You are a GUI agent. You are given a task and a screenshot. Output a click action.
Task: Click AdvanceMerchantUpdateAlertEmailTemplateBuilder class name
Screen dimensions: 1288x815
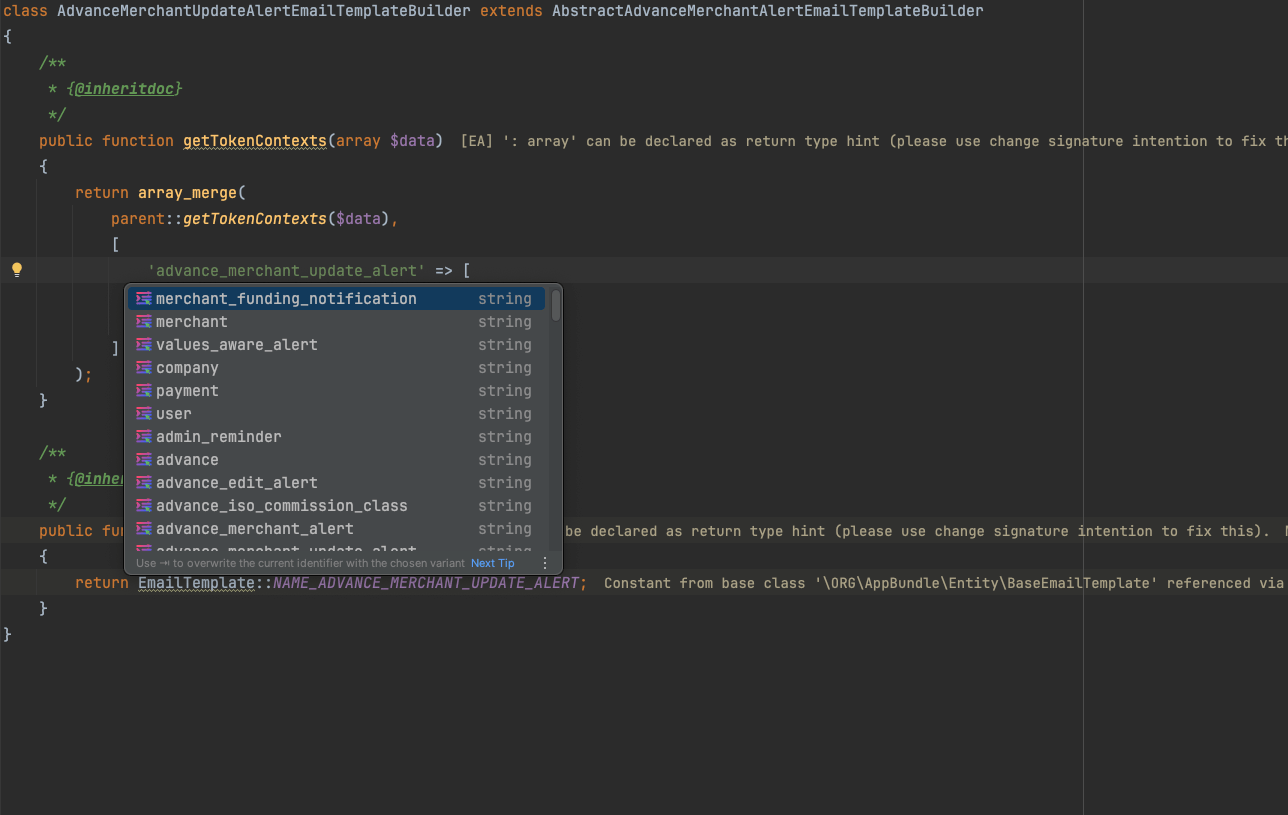click(264, 11)
